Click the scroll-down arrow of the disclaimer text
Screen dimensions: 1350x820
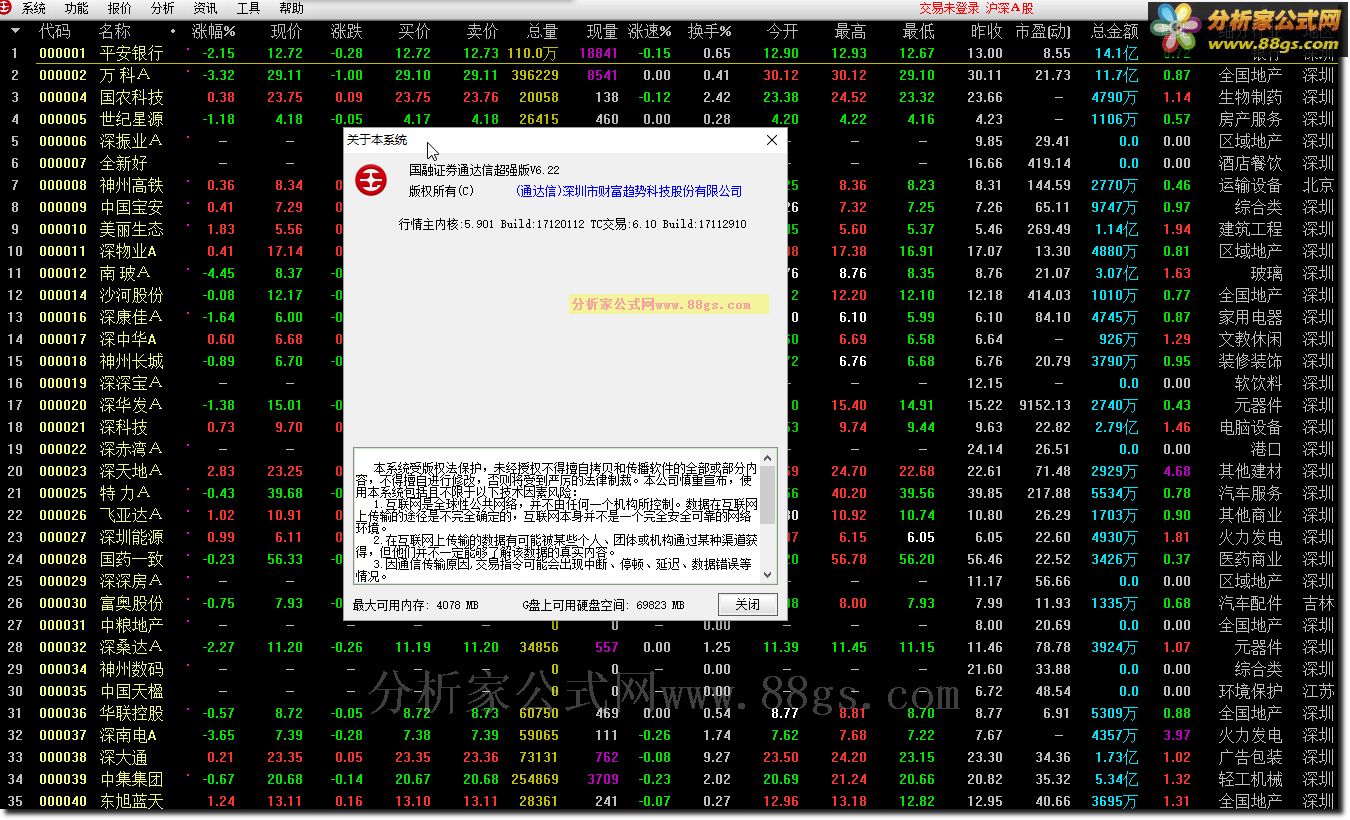[x=768, y=576]
